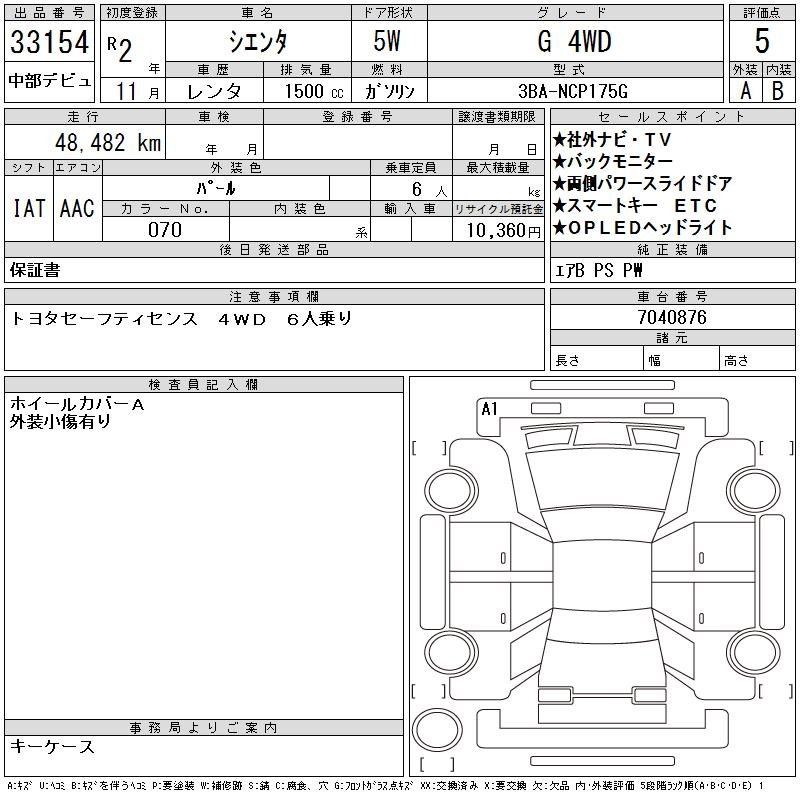Screen dimensions: 800x800
Task: Click the genuine equipment エアB PS PW
Action: tap(598, 270)
